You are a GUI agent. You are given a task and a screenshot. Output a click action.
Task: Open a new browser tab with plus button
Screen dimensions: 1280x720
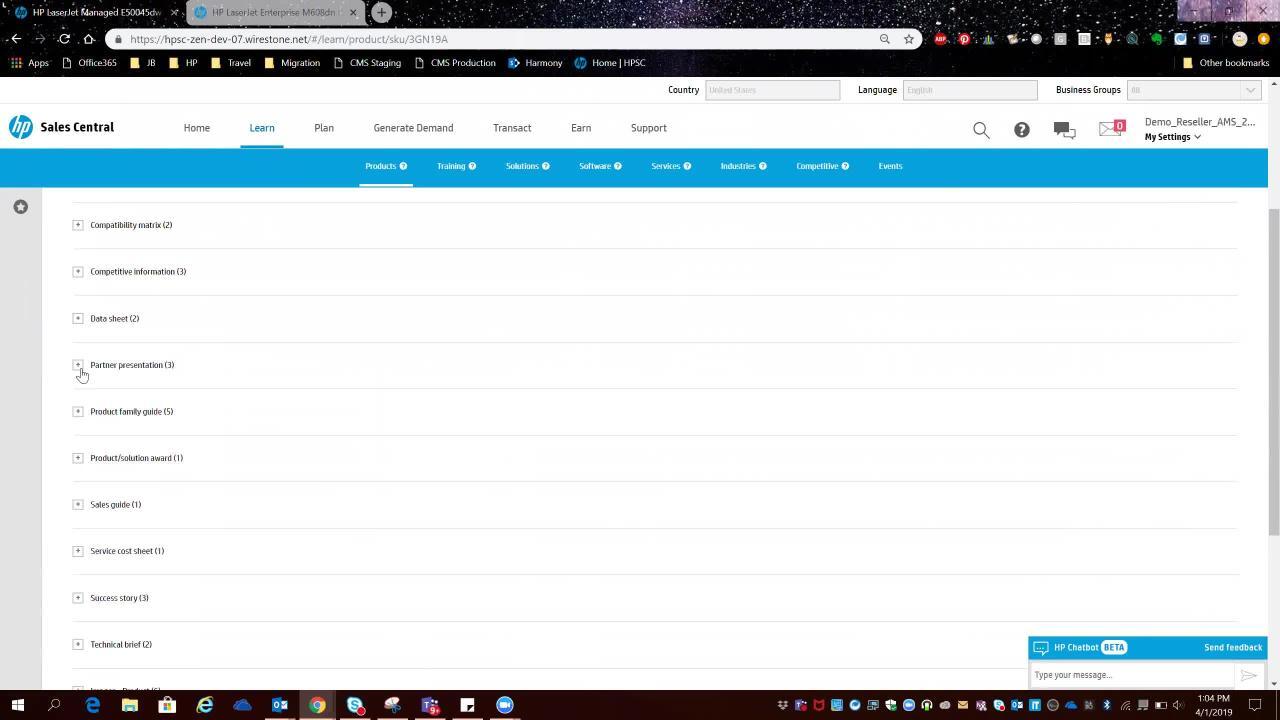click(381, 13)
